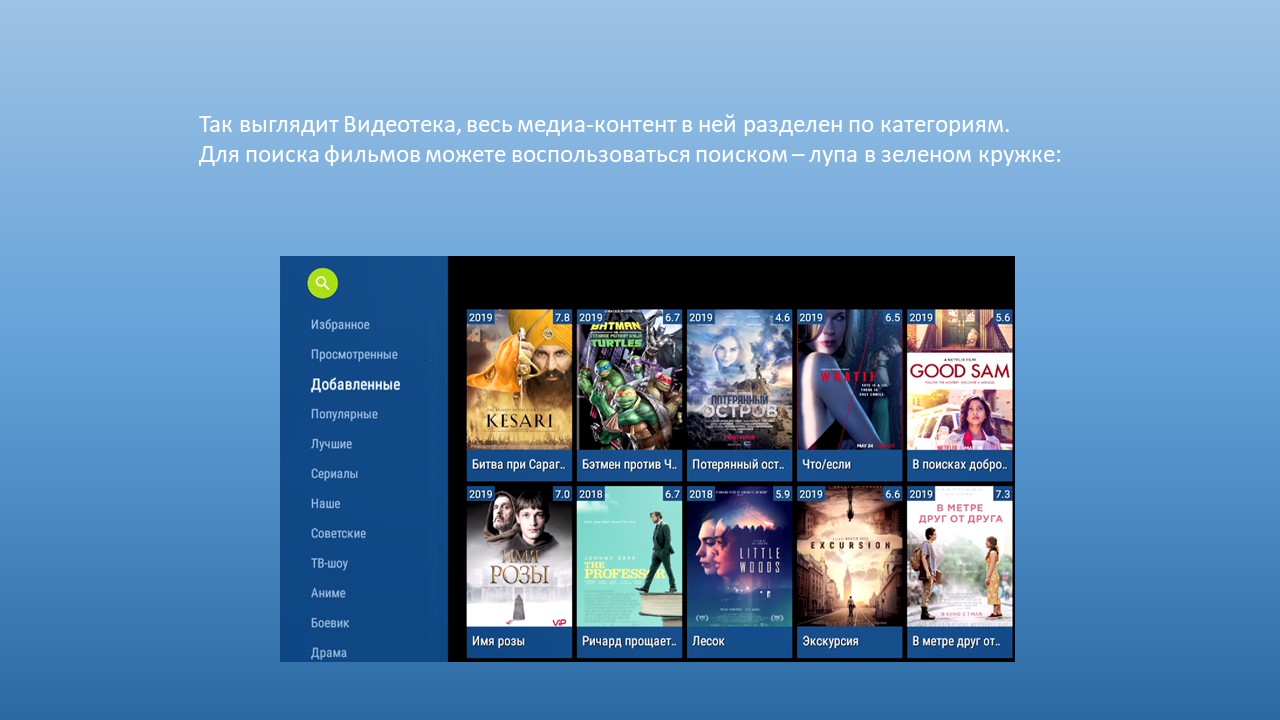1280x720 pixels.
Task: Open the Лучшие category
Action: 331,444
